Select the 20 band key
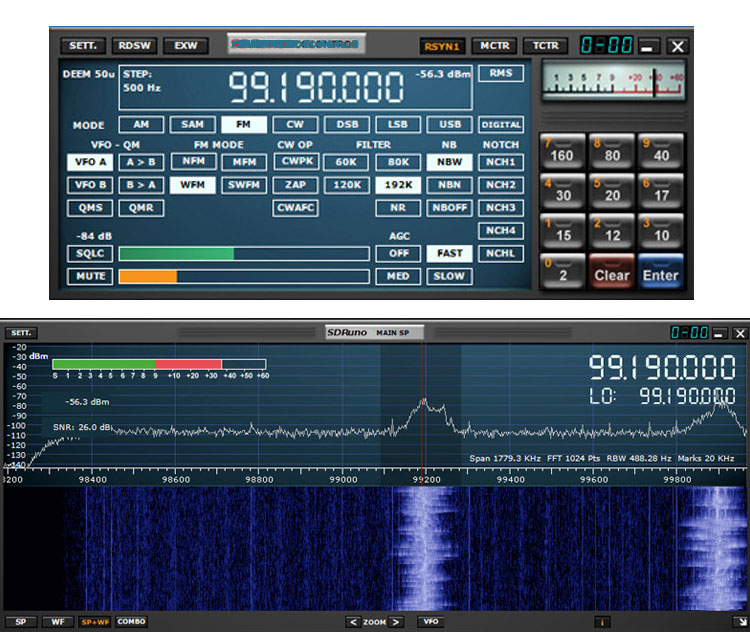Image resolution: width=750 pixels, height=632 pixels. point(611,192)
